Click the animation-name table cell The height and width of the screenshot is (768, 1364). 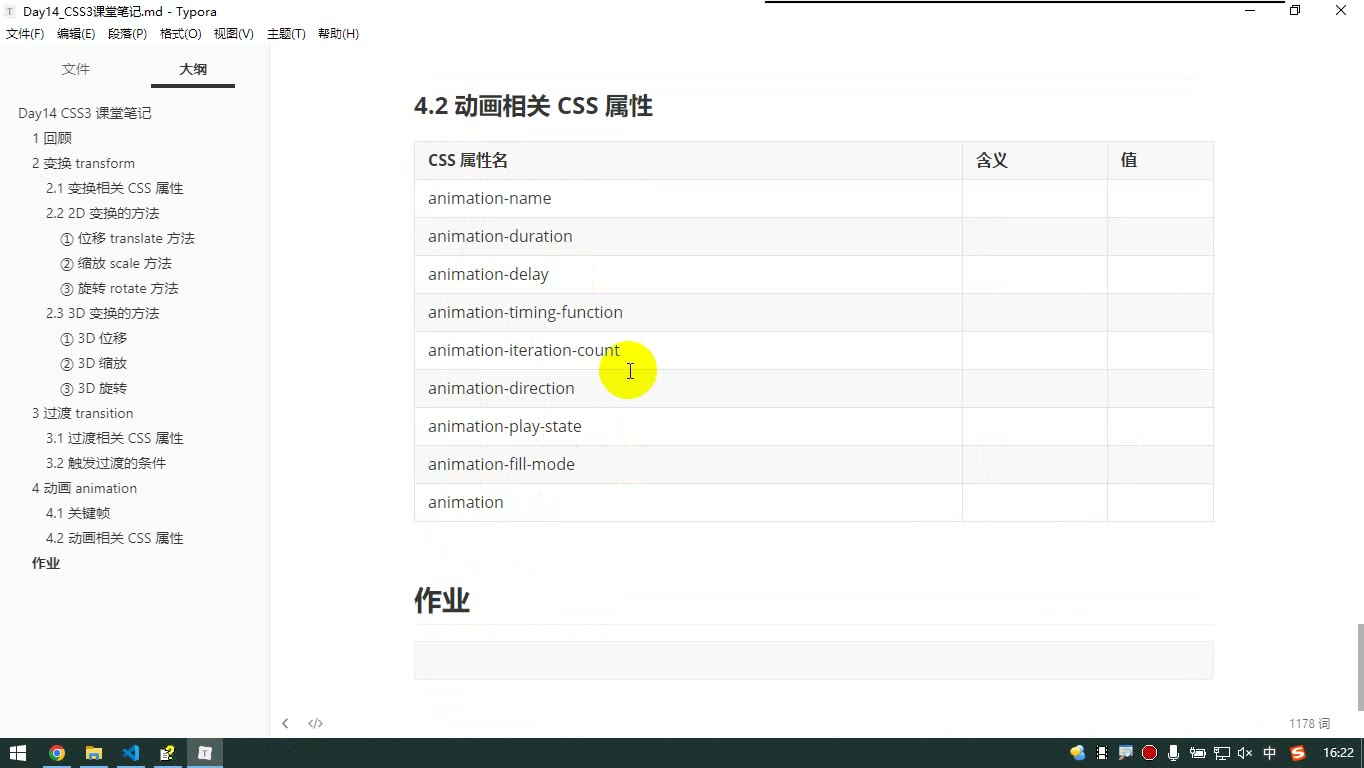pyautogui.click(x=688, y=198)
